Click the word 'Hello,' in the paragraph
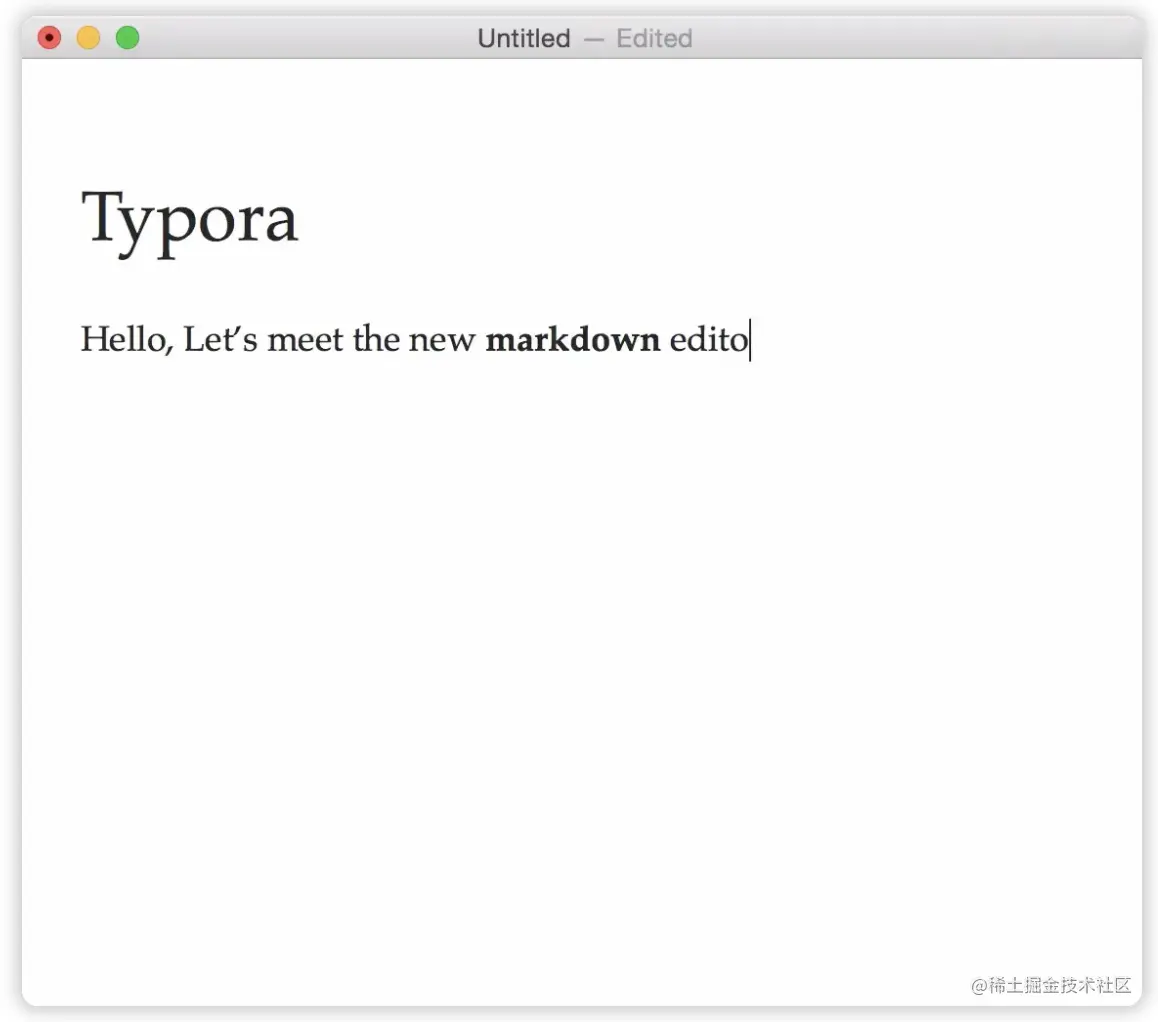 (127, 340)
